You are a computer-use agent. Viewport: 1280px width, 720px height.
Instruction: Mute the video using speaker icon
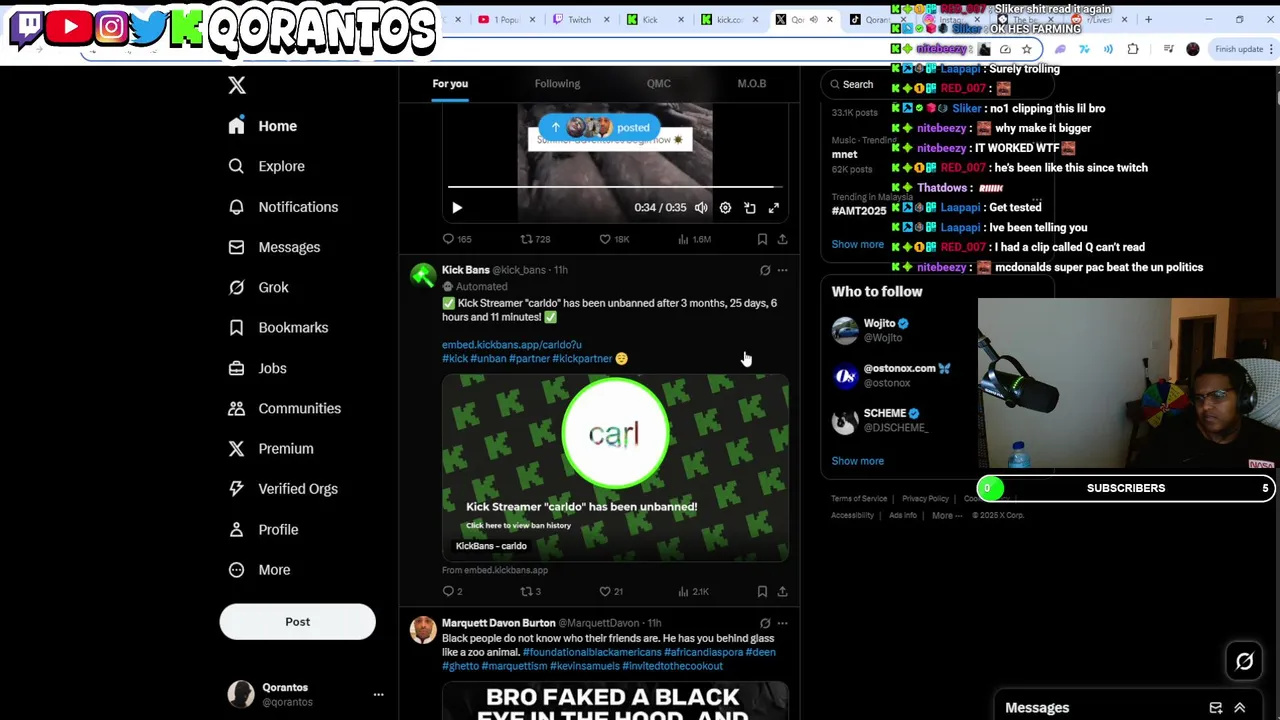click(x=701, y=208)
